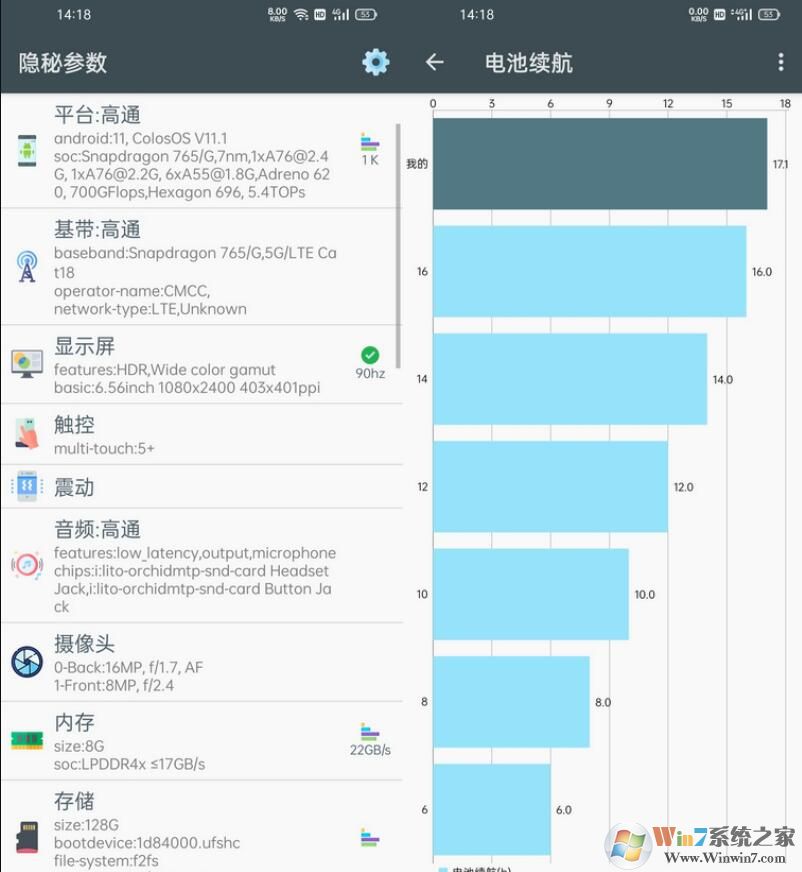Screen dimensions: 802x872
Task: Tap 14:18 clock in left status bar
Action: coord(74,15)
